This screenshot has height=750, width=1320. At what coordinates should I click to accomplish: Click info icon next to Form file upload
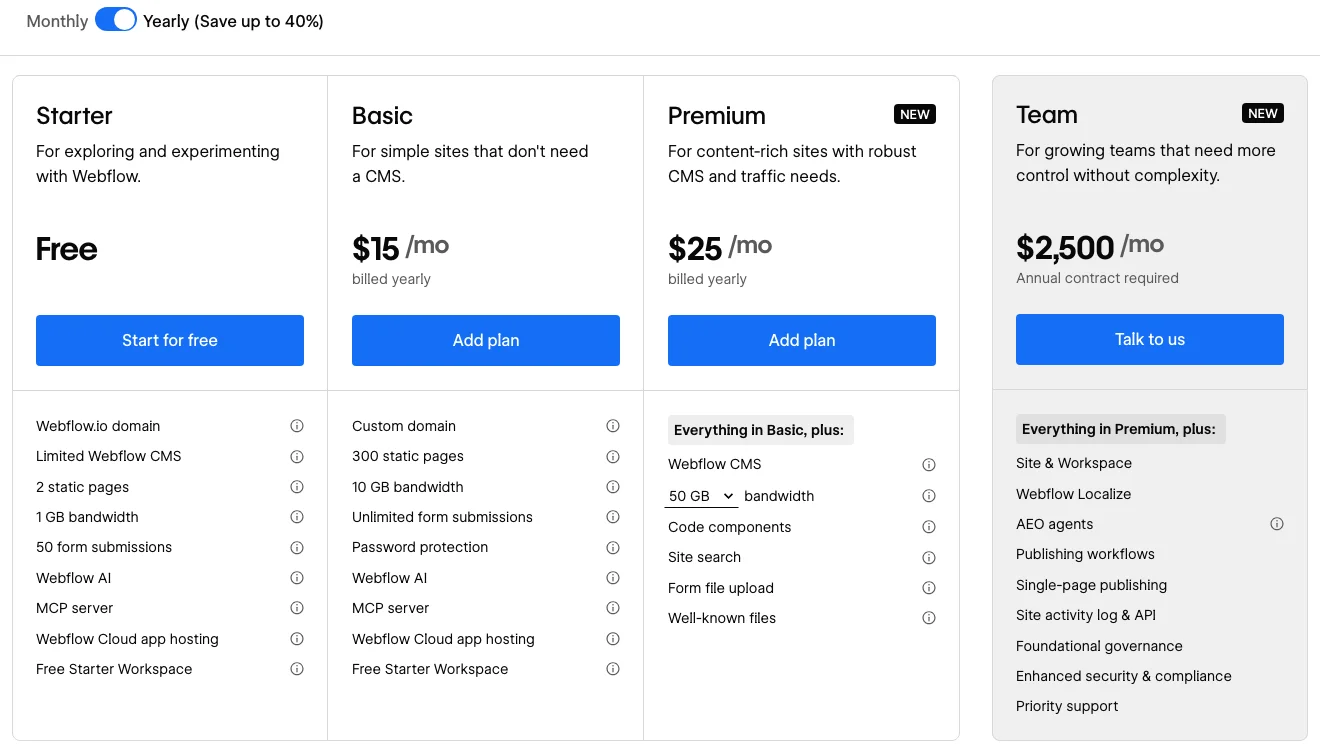(x=929, y=588)
